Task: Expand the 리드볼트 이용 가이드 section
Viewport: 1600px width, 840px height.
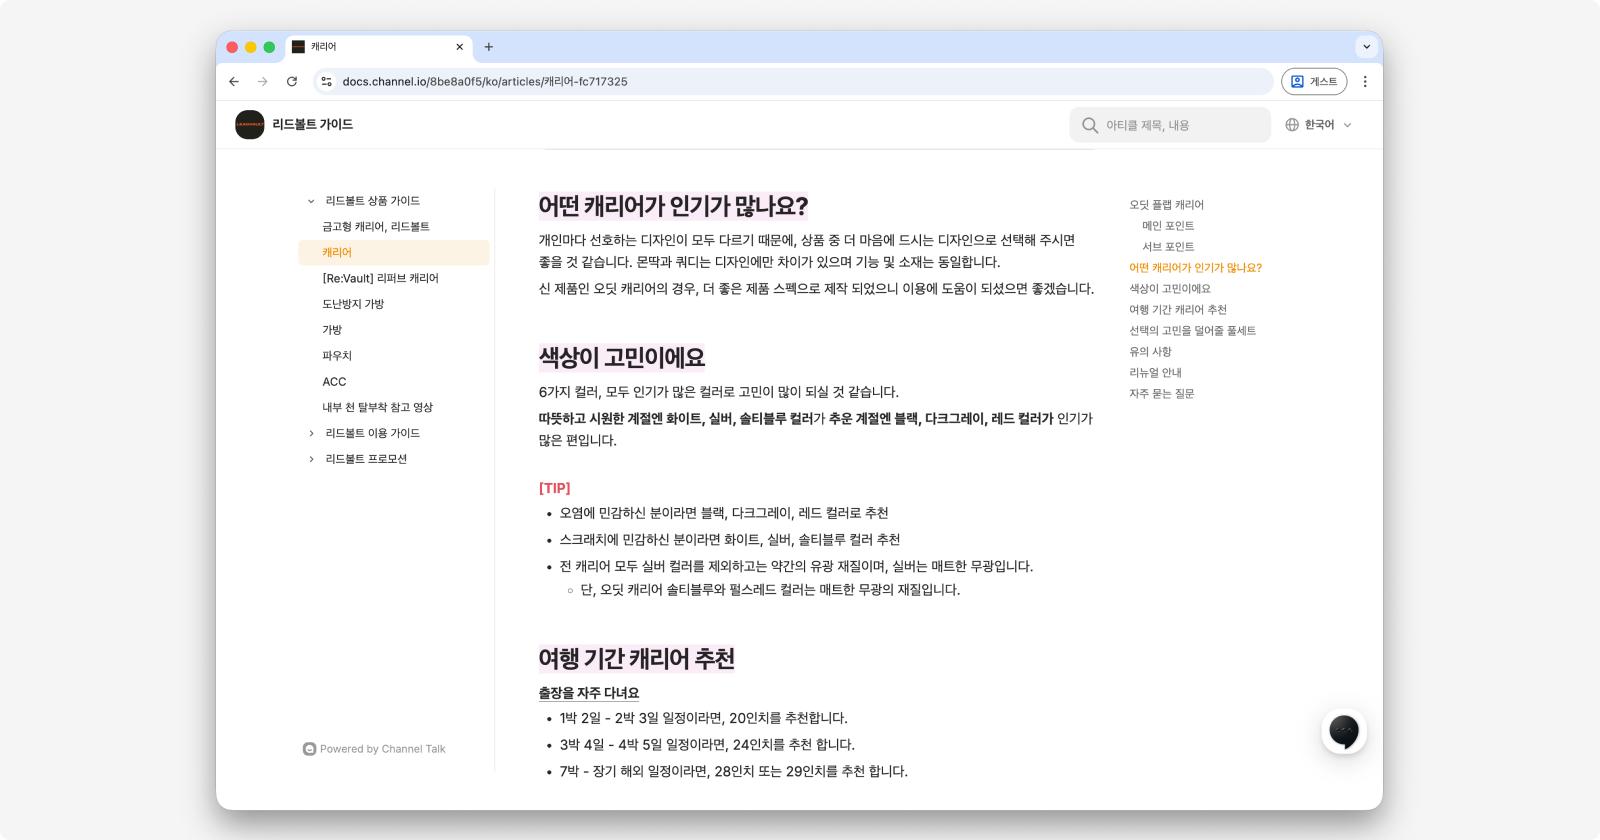Action: [x=311, y=433]
